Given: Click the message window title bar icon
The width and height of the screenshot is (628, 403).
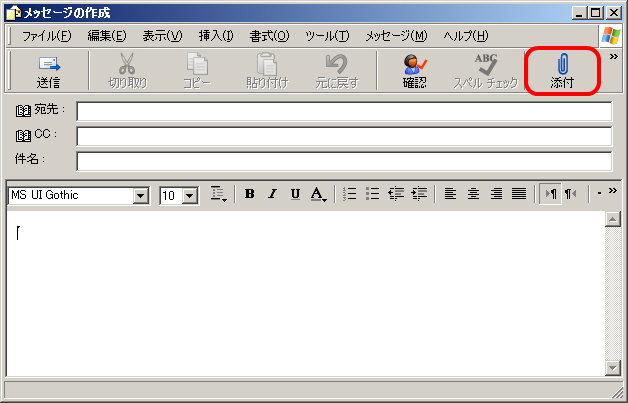Looking at the screenshot, I should (14, 13).
